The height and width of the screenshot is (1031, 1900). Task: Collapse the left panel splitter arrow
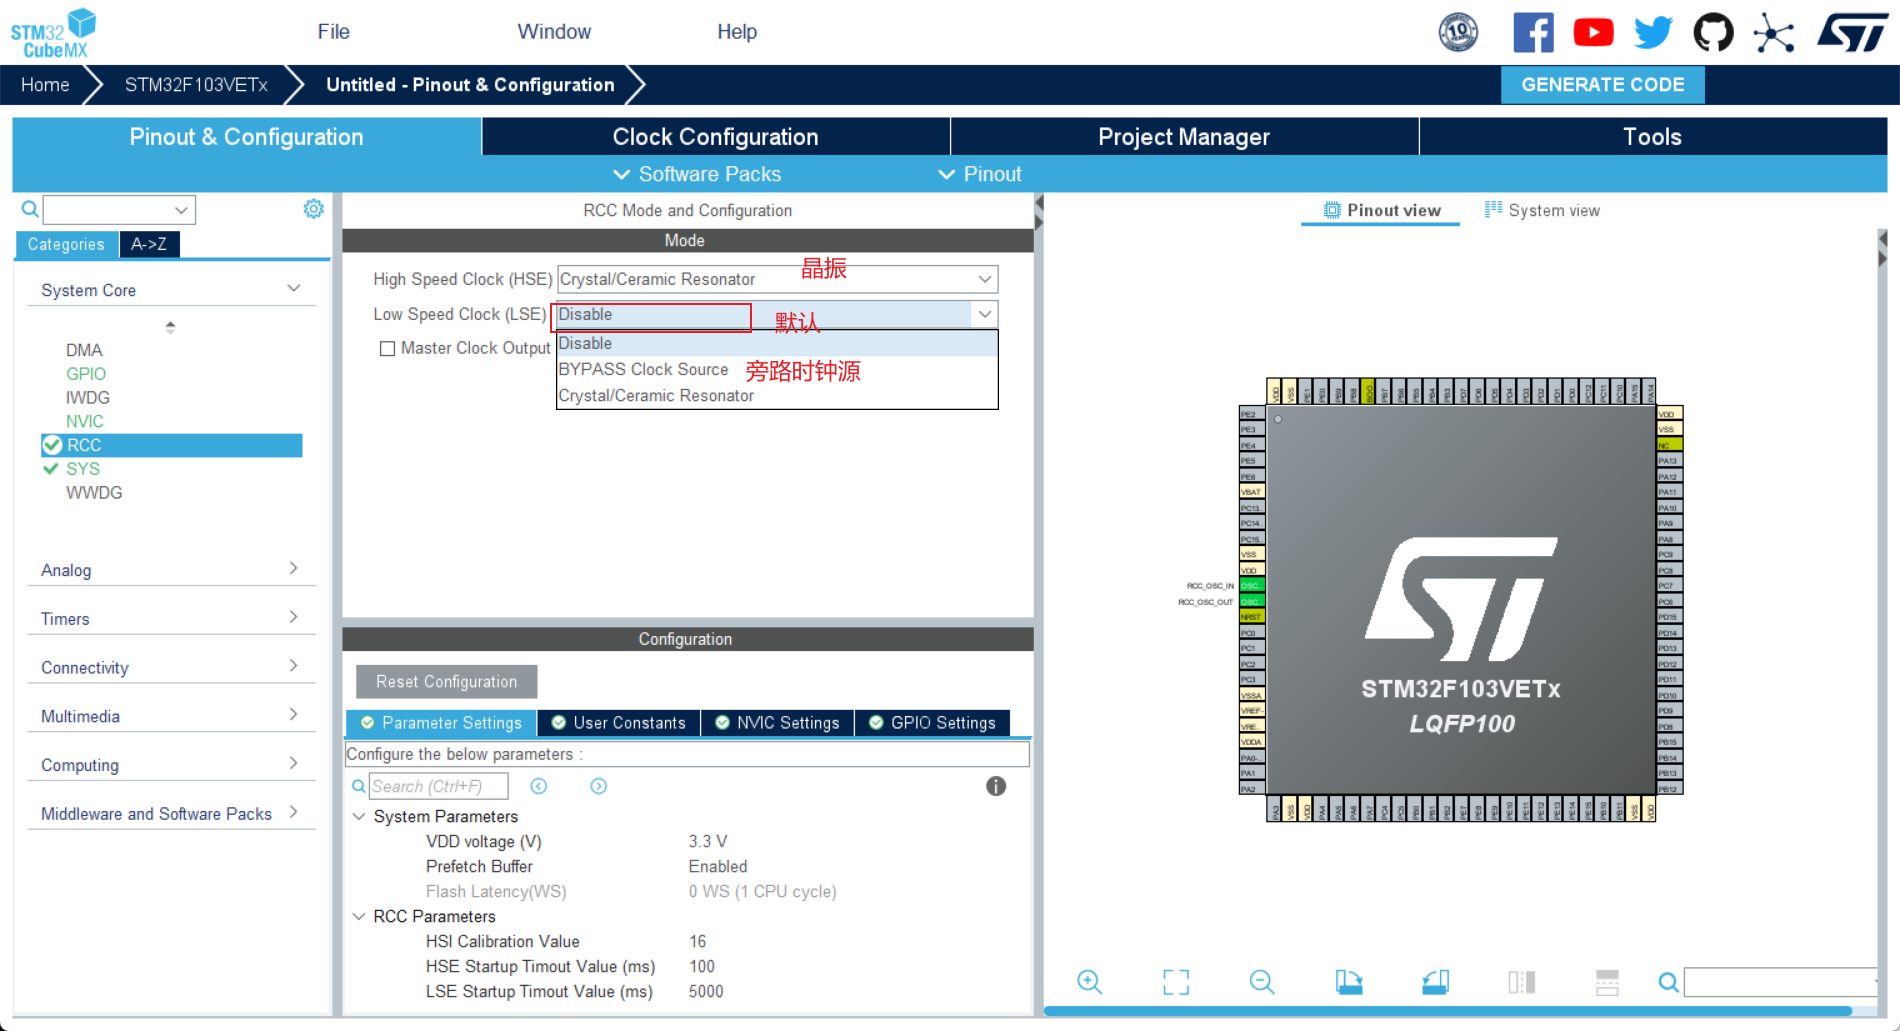tap(1039, 203)
